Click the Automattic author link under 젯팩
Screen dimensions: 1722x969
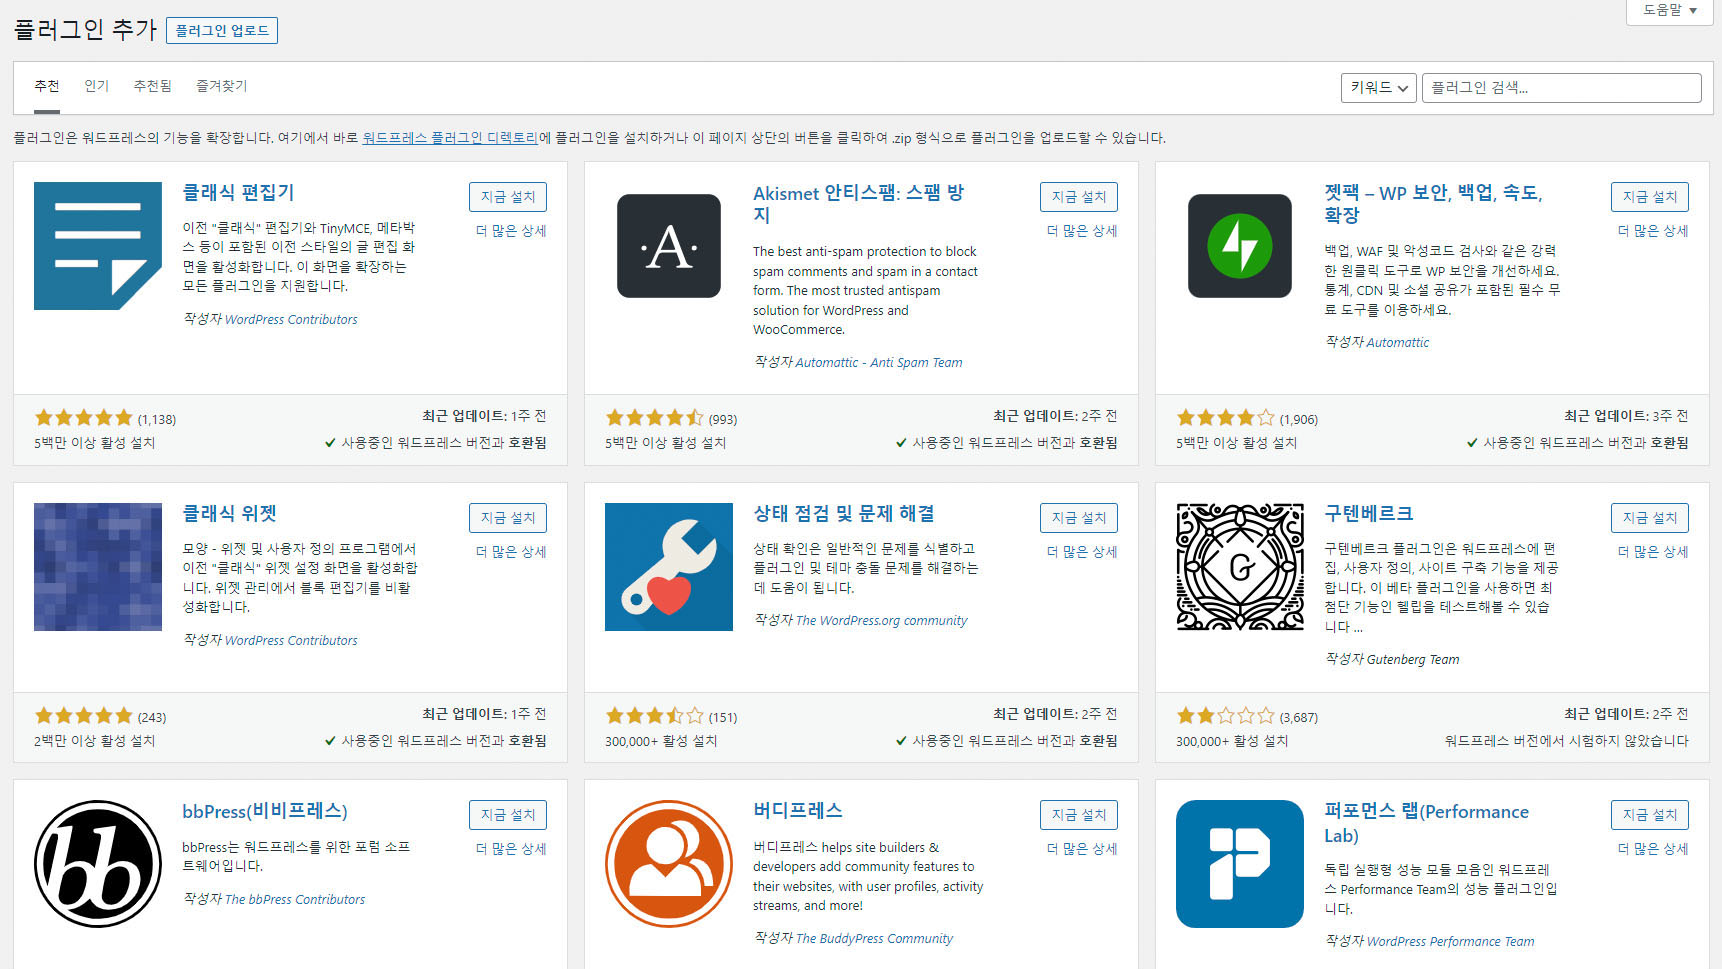coord(1398,343)
